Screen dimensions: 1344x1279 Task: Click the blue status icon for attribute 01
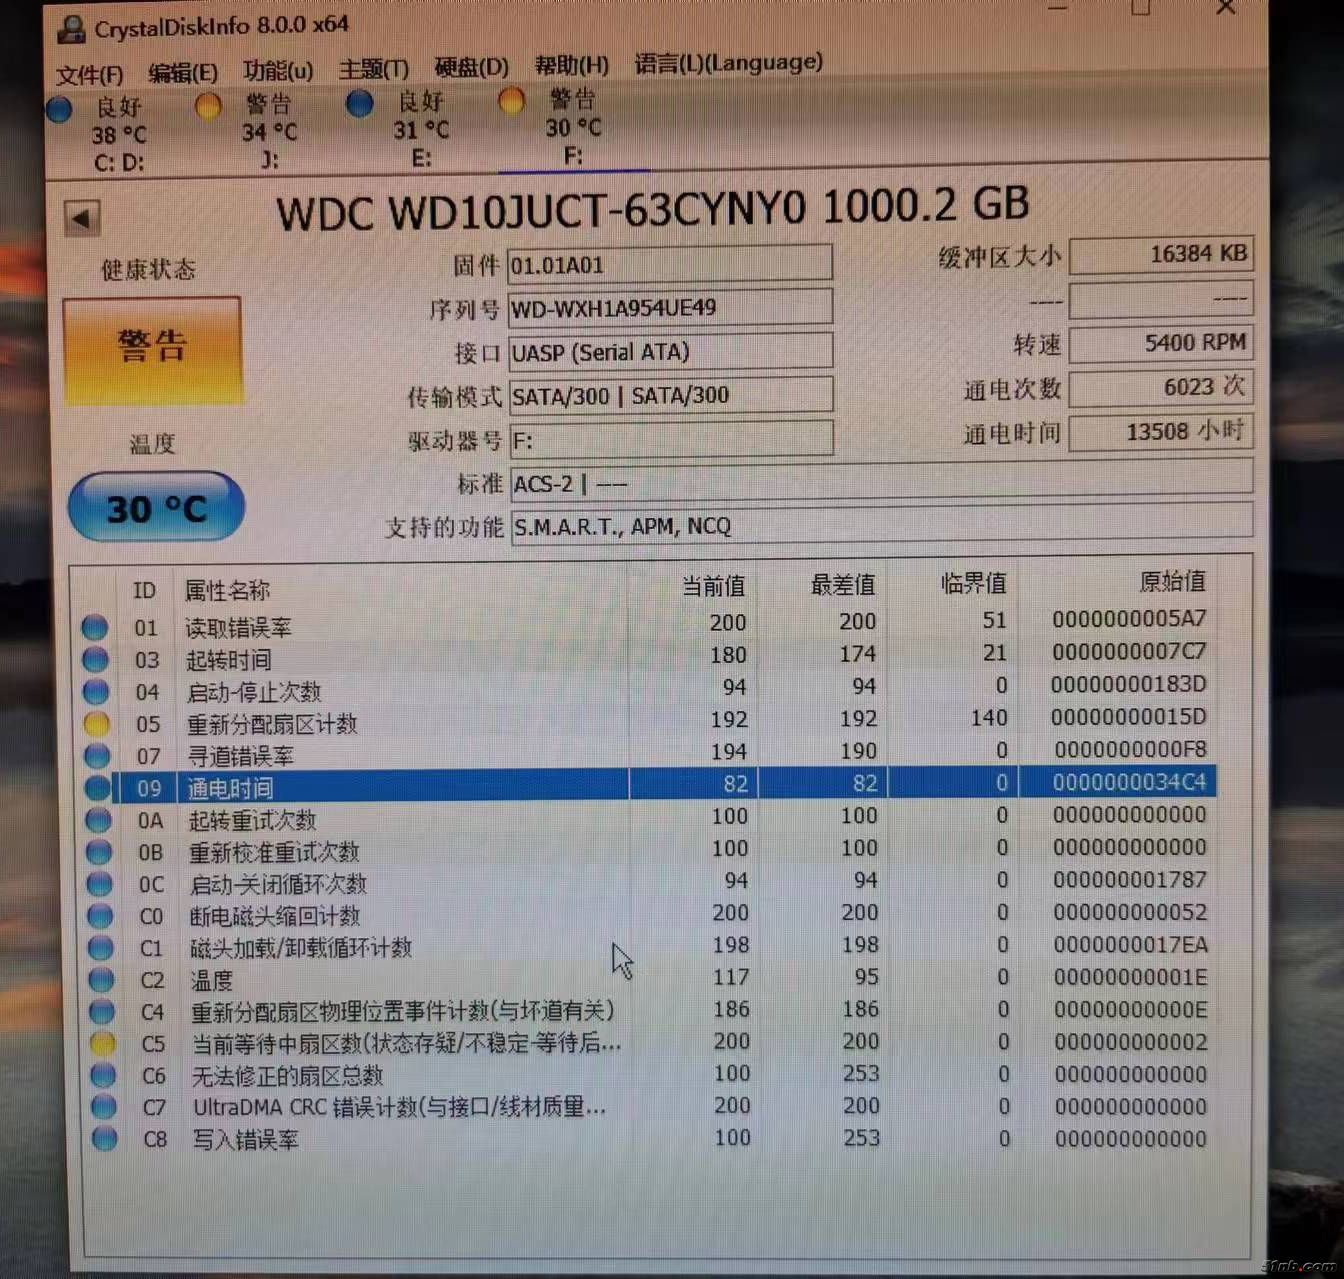(x=95, y=627)
